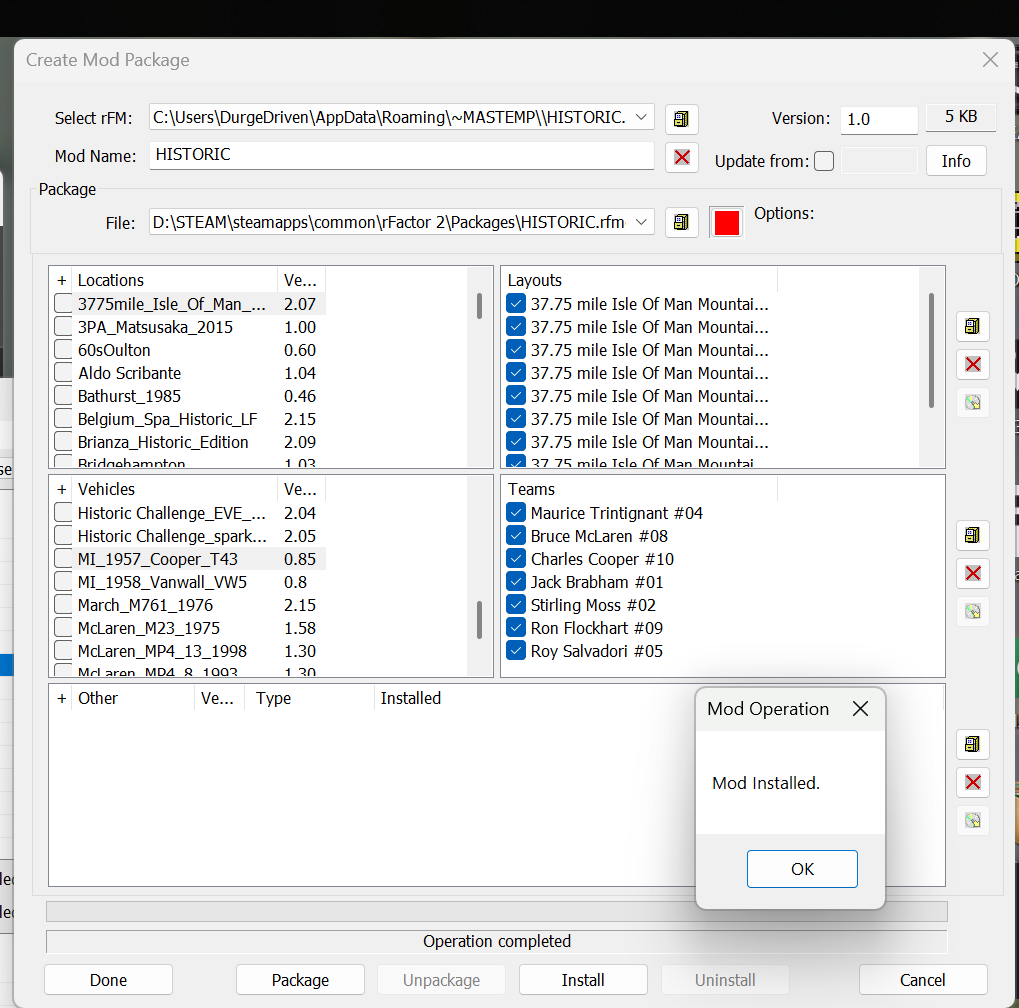Click the Info button
1019x1008 pixels.
(x=956, y=161)
